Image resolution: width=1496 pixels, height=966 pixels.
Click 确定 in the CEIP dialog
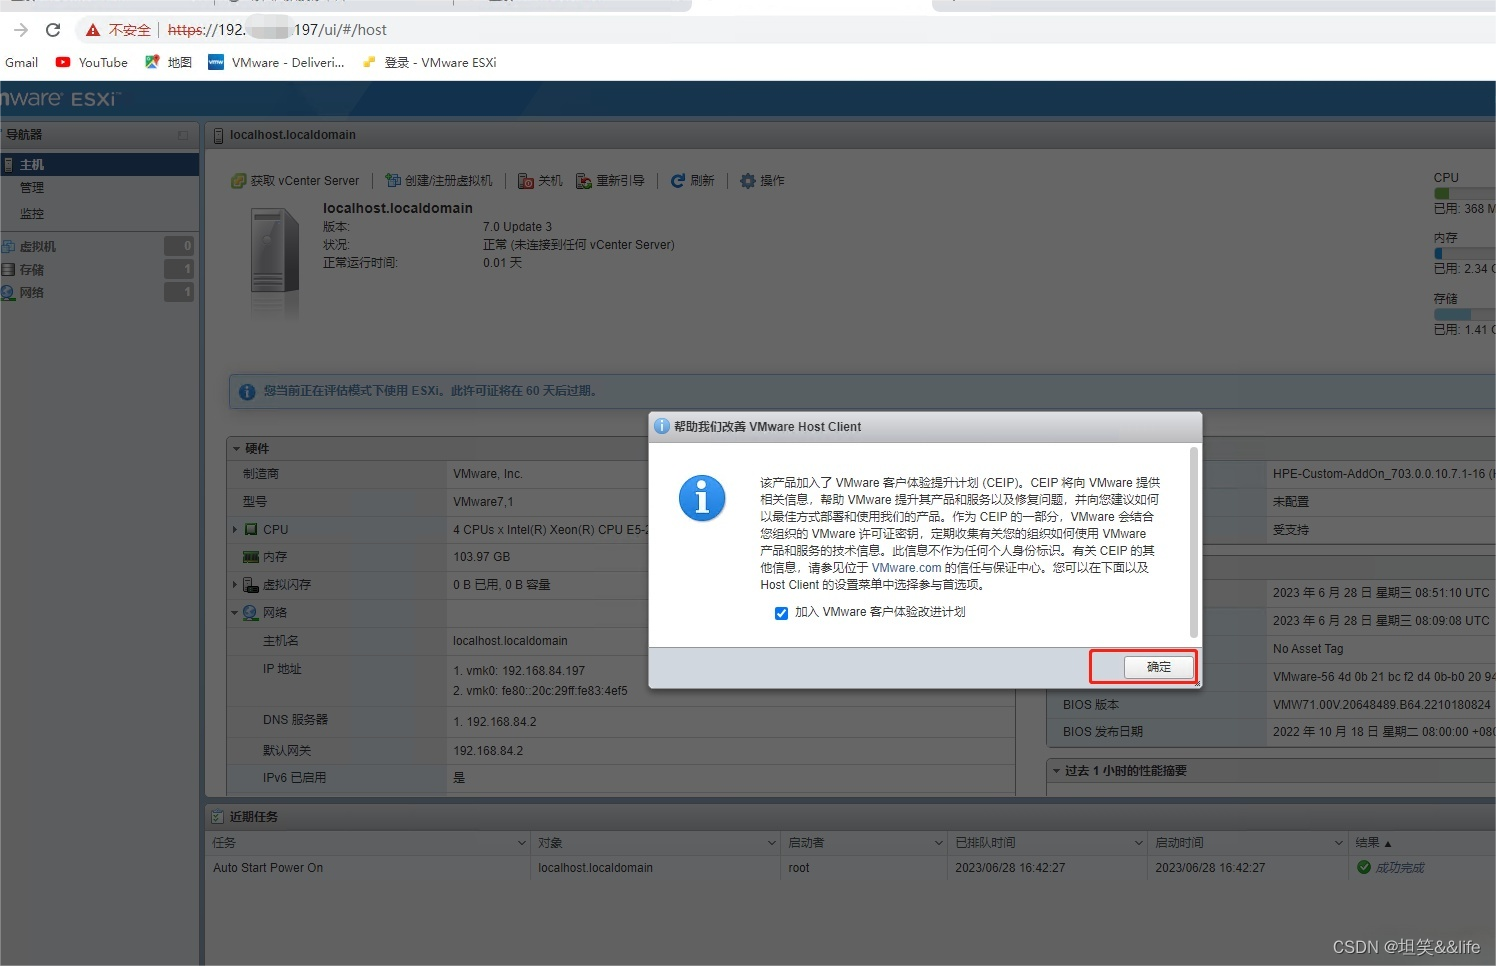[x=1158, y=667]
